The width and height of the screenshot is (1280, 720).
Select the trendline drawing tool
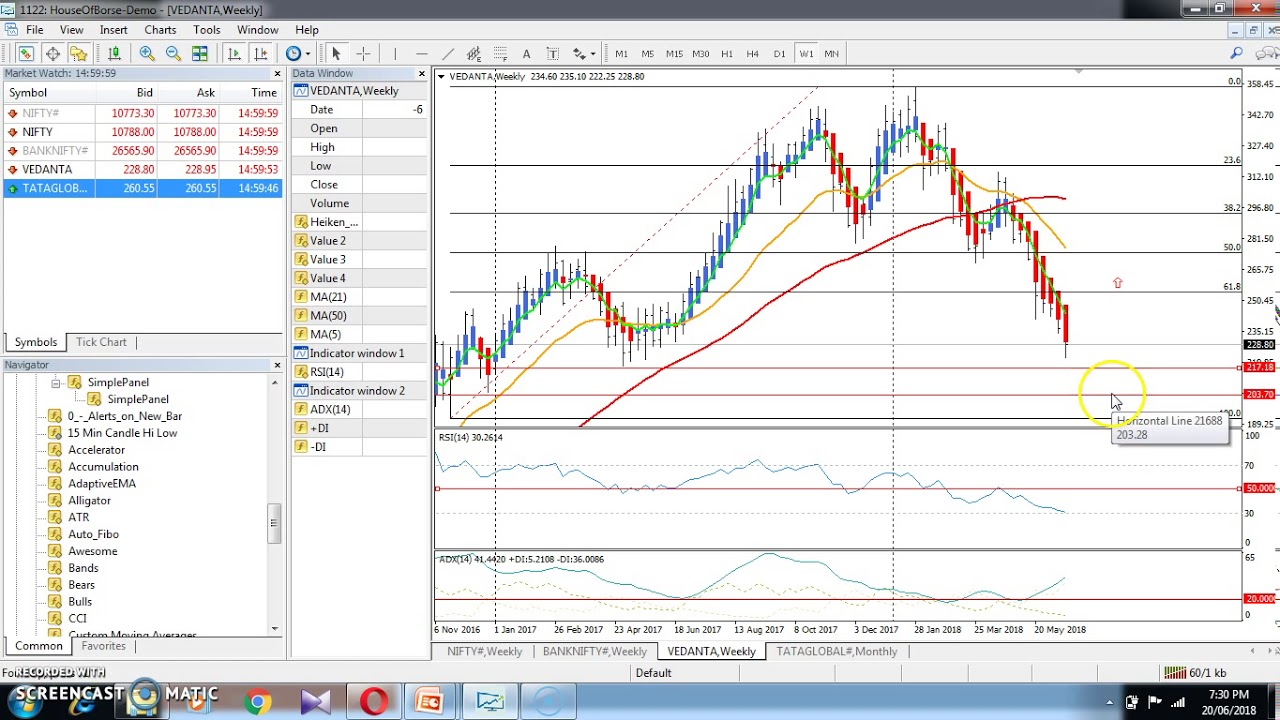tap(447, 53)
